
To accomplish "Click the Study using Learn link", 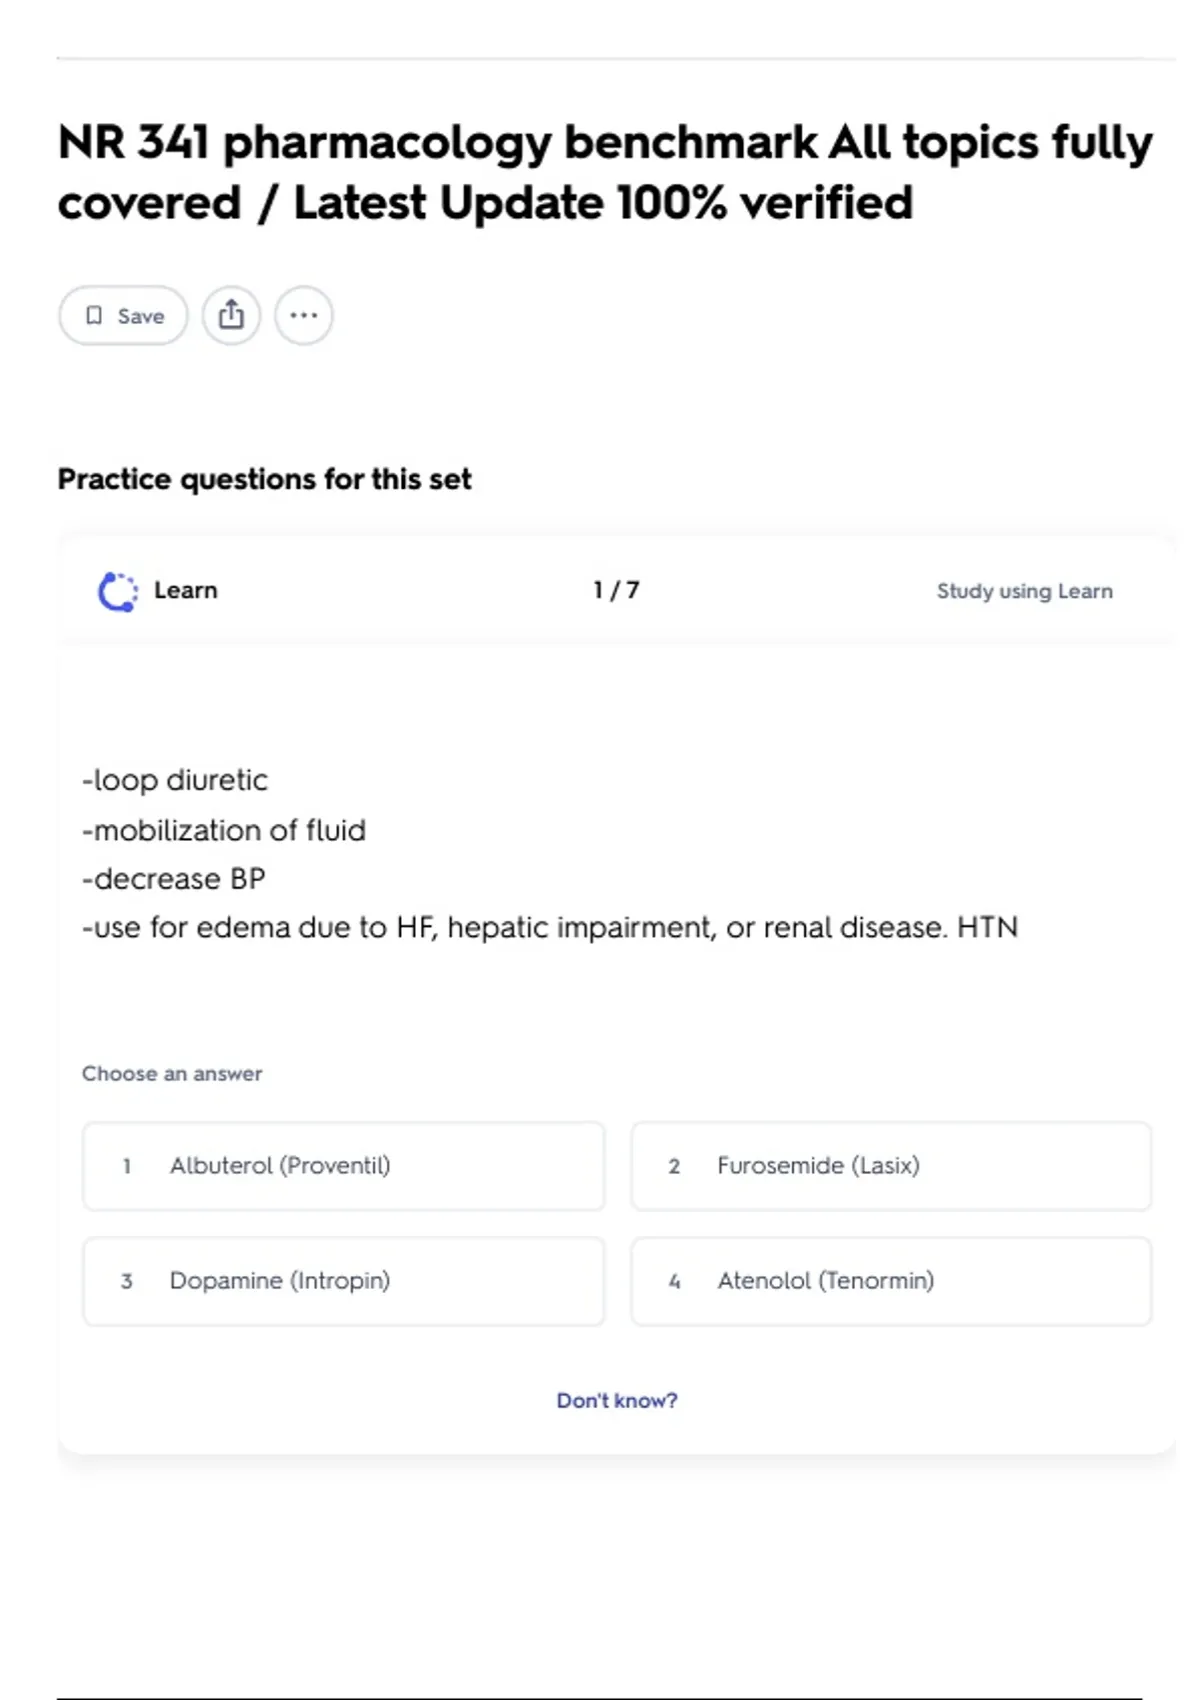I will click(x=1024, y=591).
